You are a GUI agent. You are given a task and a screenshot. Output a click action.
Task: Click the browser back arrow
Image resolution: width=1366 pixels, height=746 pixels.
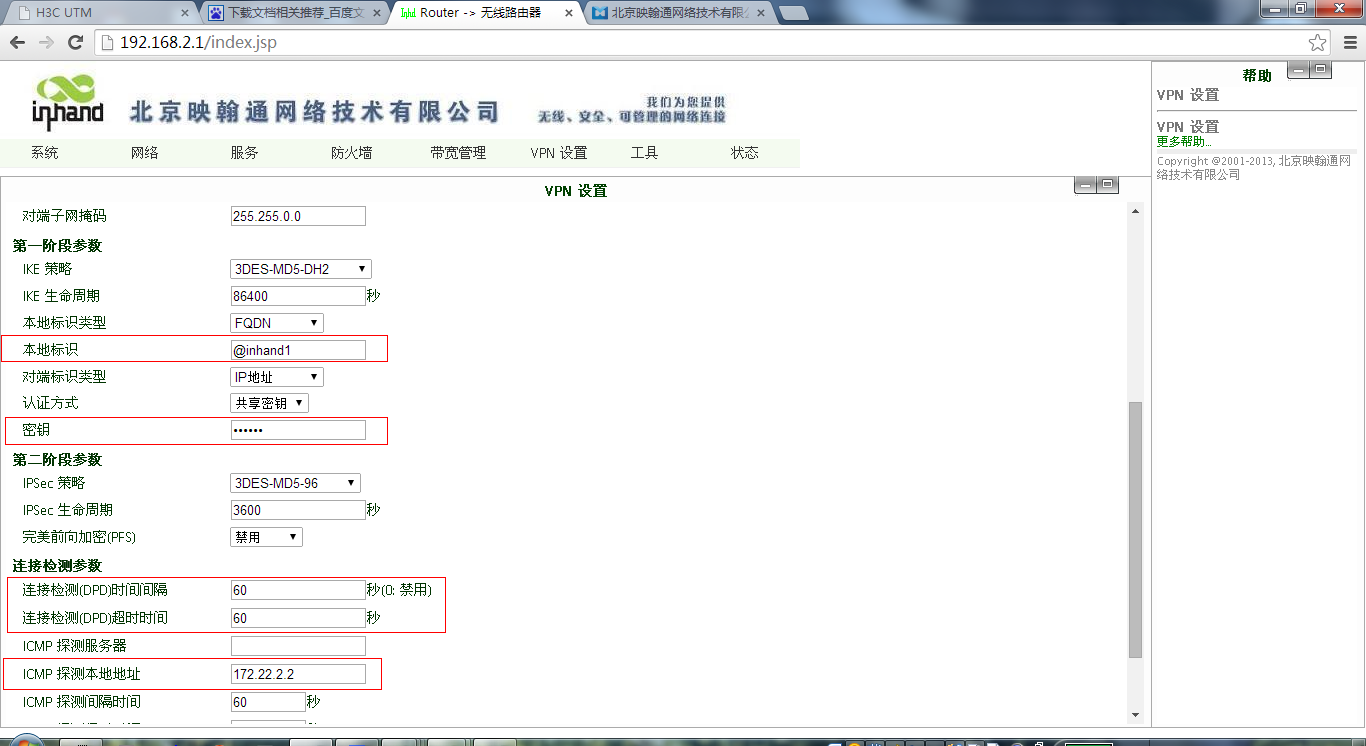[18, 42]
